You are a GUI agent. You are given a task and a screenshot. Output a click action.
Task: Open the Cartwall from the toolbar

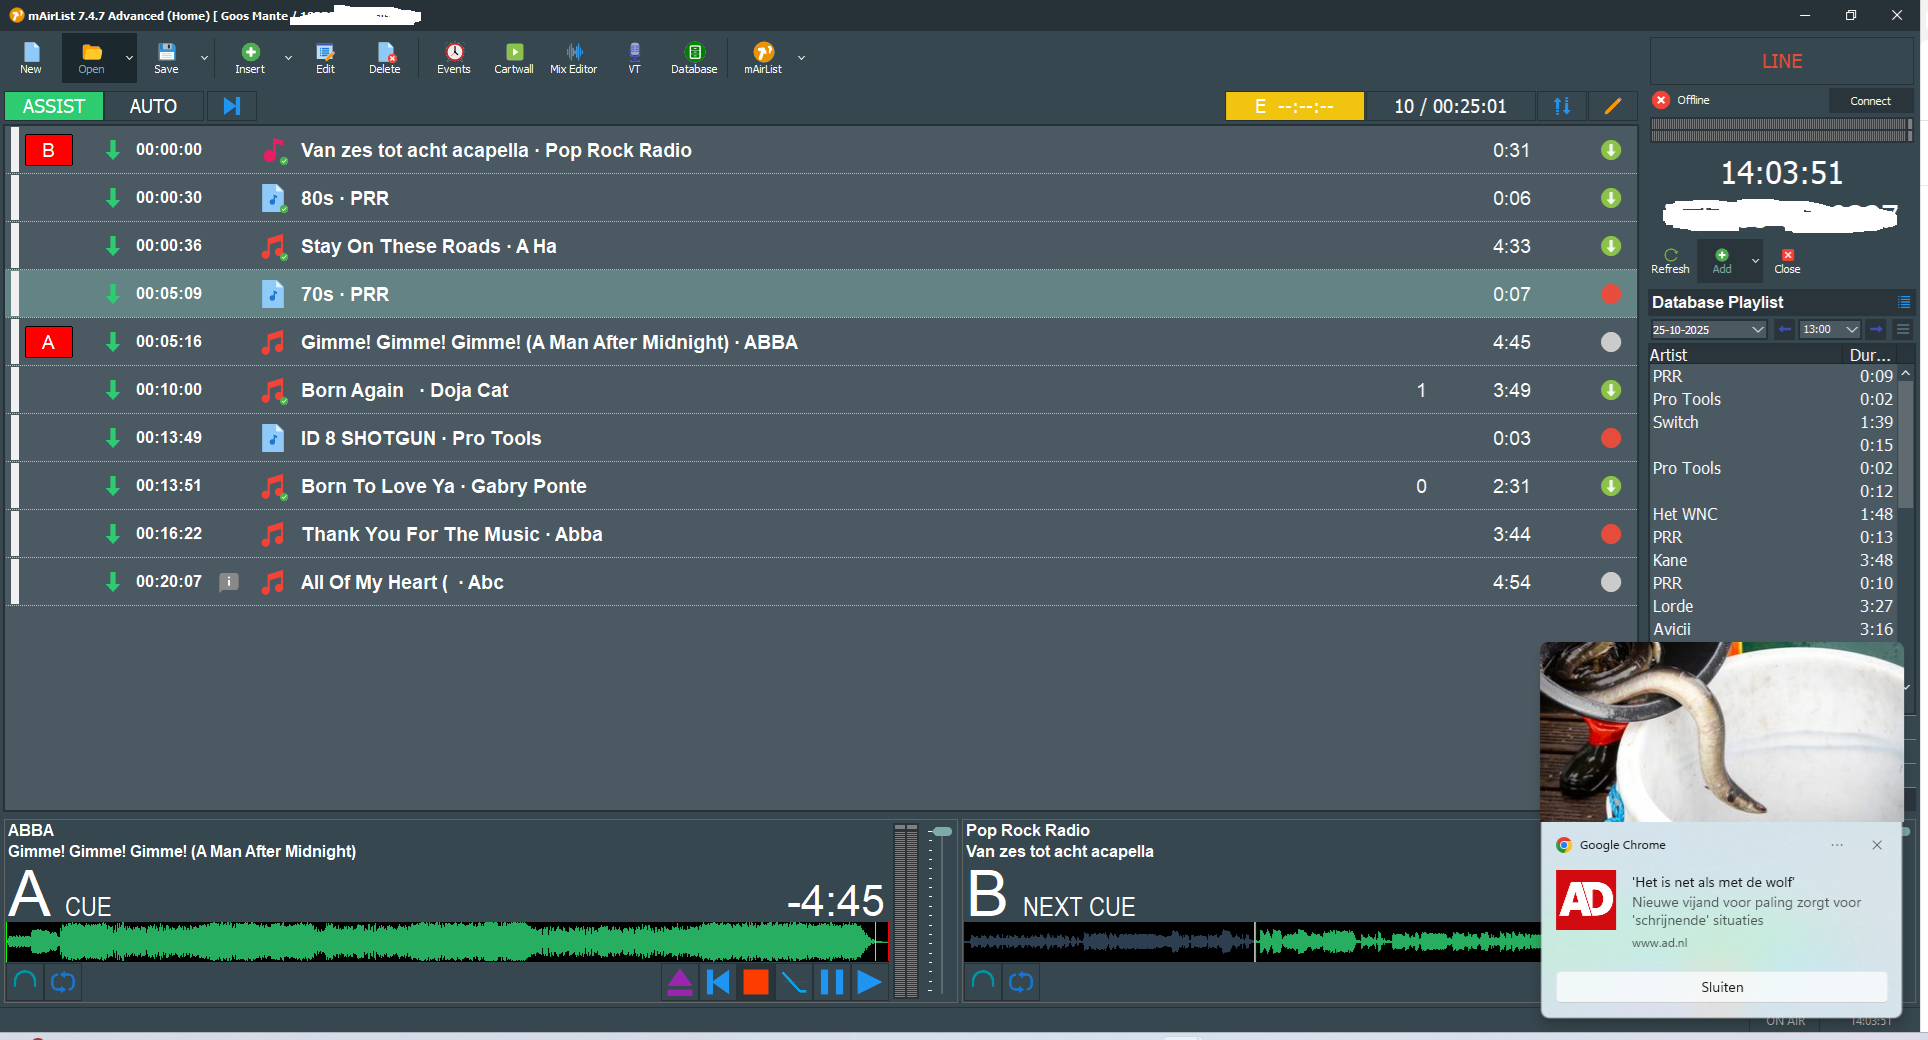point(513,58)
